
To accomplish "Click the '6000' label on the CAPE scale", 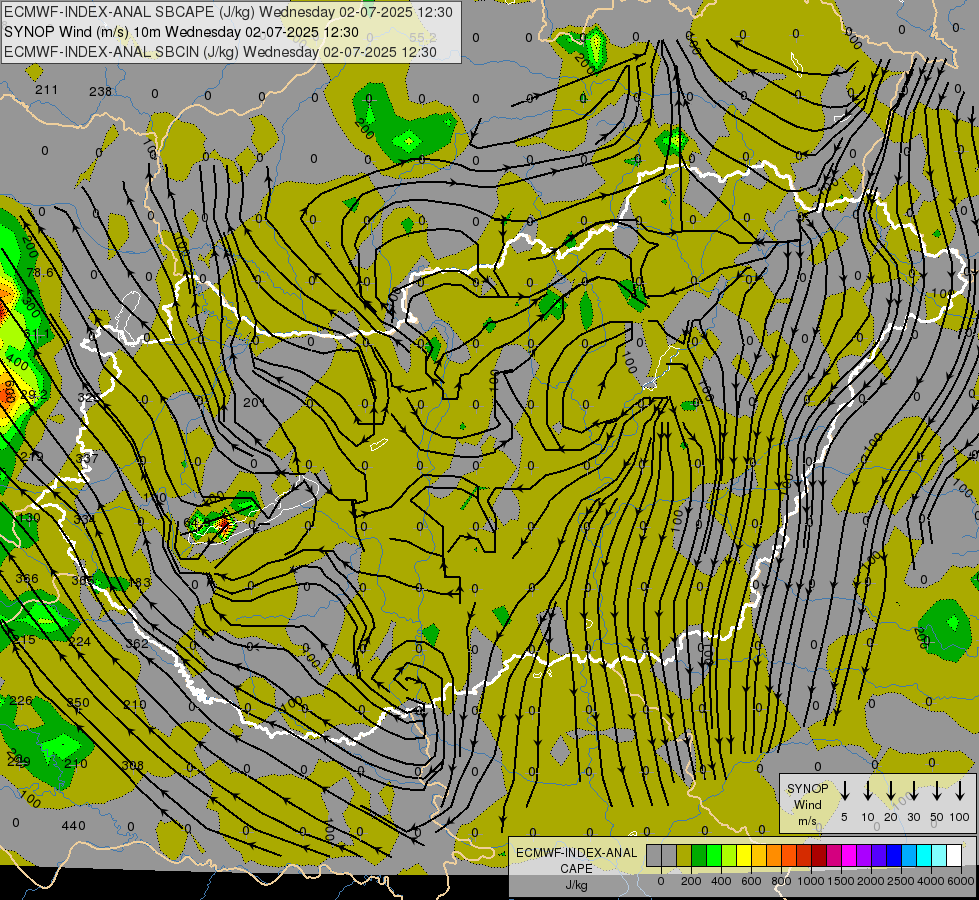I will point(961,881).
